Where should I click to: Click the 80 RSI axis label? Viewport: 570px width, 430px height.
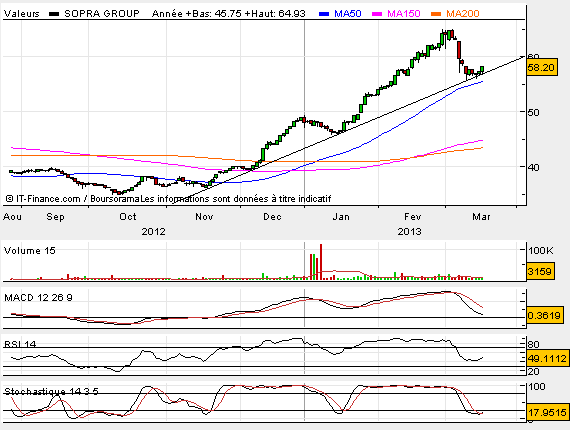(534, 344)
